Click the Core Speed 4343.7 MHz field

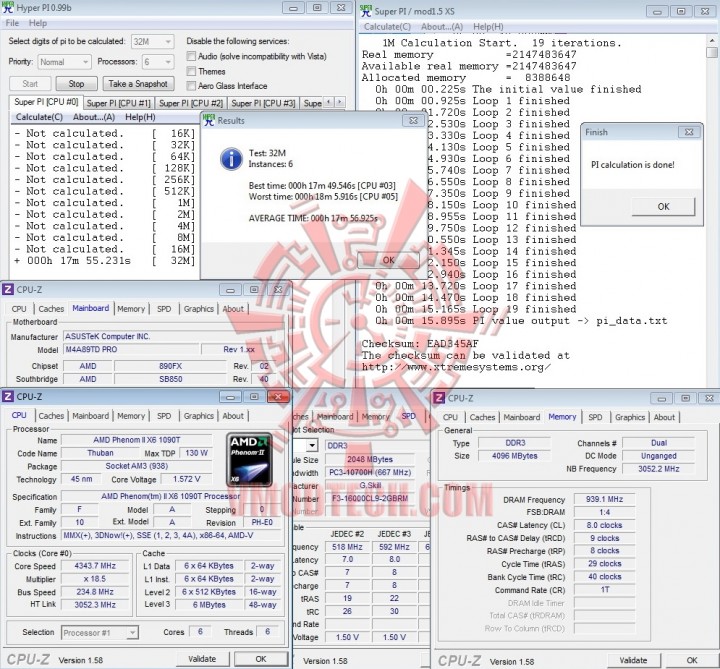coord(95,566)
